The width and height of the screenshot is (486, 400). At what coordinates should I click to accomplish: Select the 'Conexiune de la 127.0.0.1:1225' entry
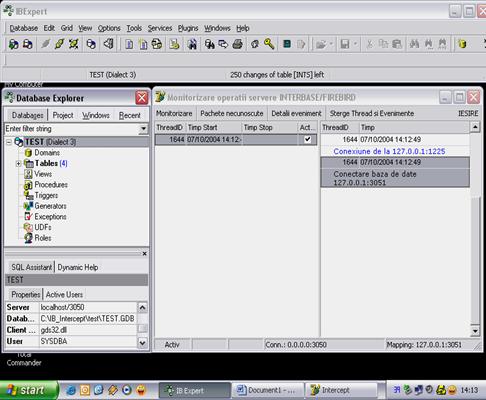(x=389, y=151)
